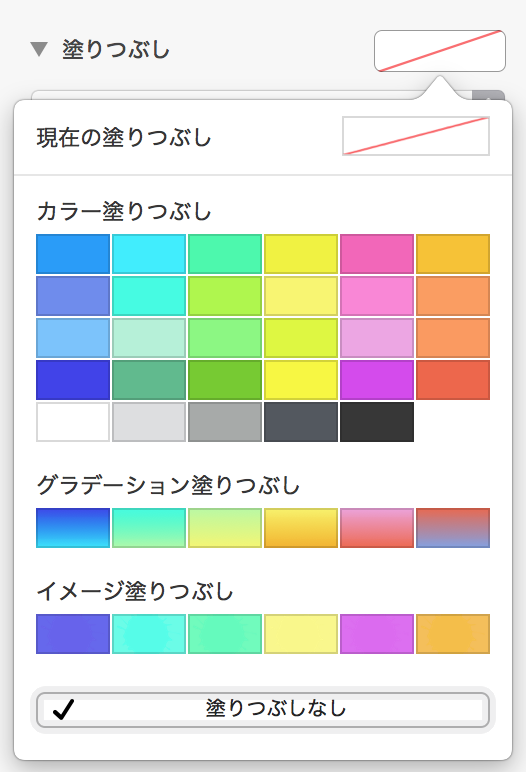Select the orange swatch in the second row
Image resolution: width=526 pixels, height=772 pixels.
click(453, 296)
